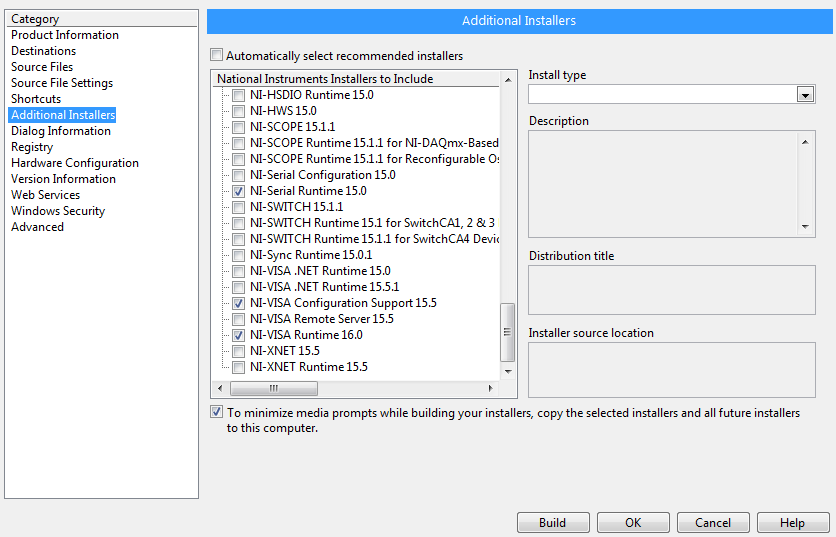The height and width of the screenshot is (537, 836).
Task: Open Help for installer properties
Action: point(793,523)
